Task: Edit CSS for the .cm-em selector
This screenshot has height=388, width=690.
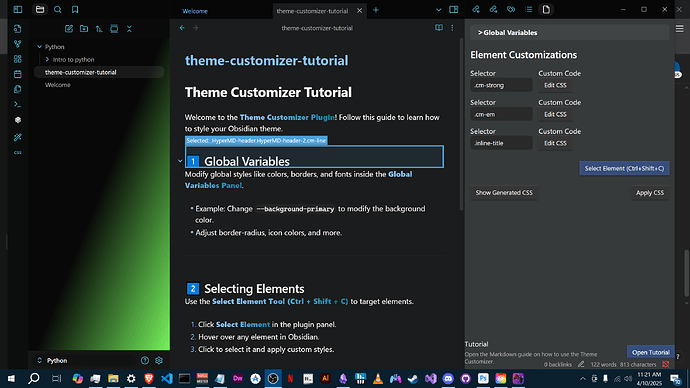Action: tap(555, 114)
